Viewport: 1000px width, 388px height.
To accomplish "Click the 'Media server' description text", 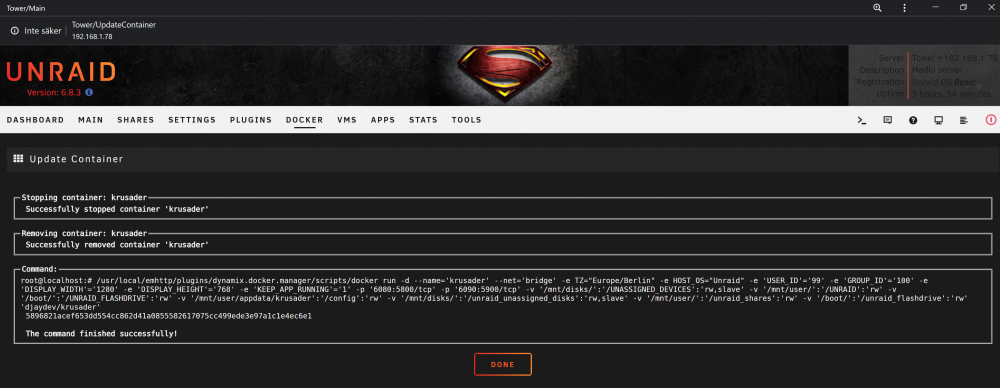I will [x=938, y=70].
